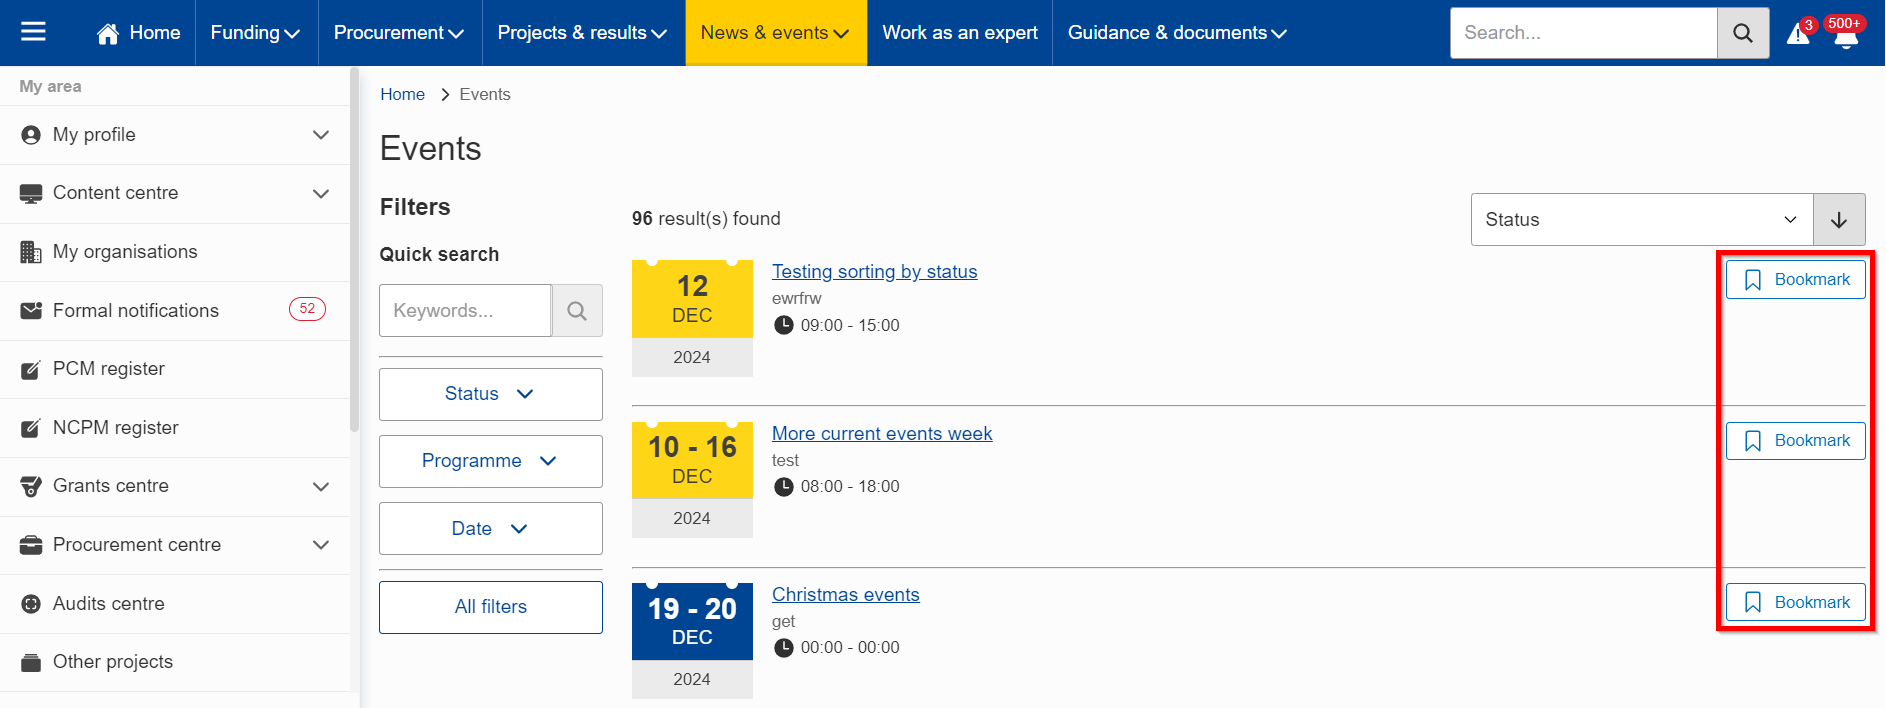1886x708 pixels.
Task: Open Other projects in sidebar
Action: point(175,662)
